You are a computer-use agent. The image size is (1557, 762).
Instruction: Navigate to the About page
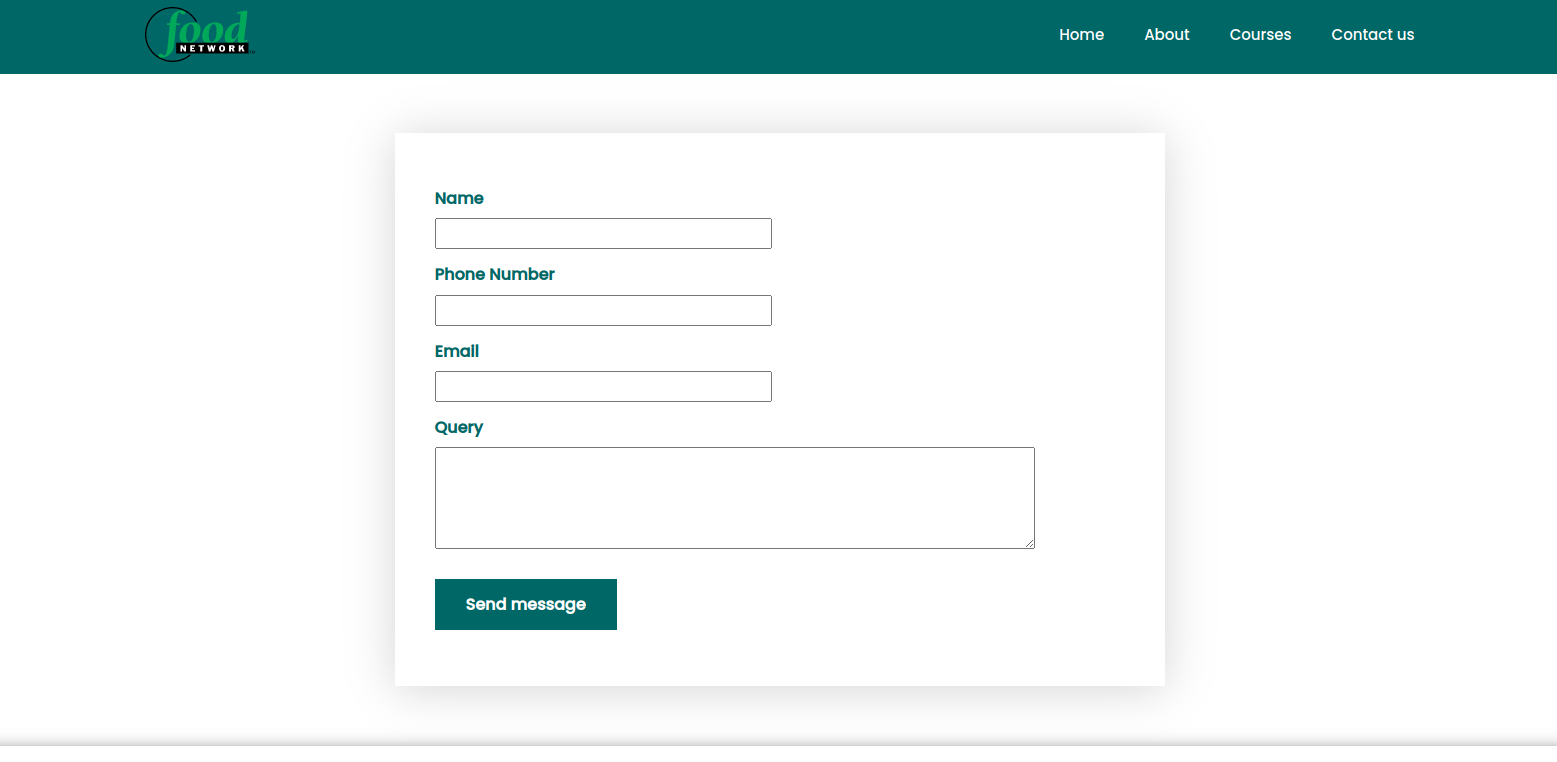tap(1166, 34)
